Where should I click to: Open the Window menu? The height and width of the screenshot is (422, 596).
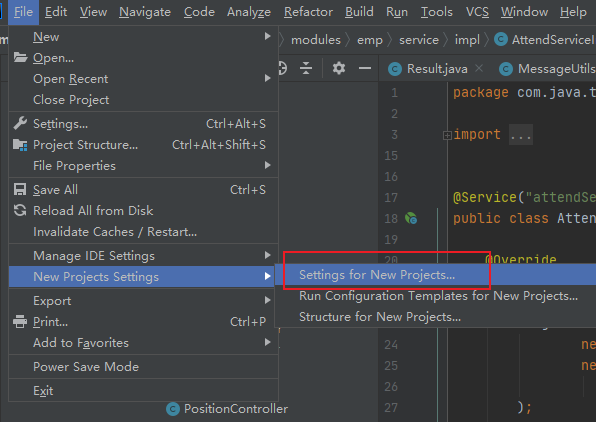pos(524,12)
